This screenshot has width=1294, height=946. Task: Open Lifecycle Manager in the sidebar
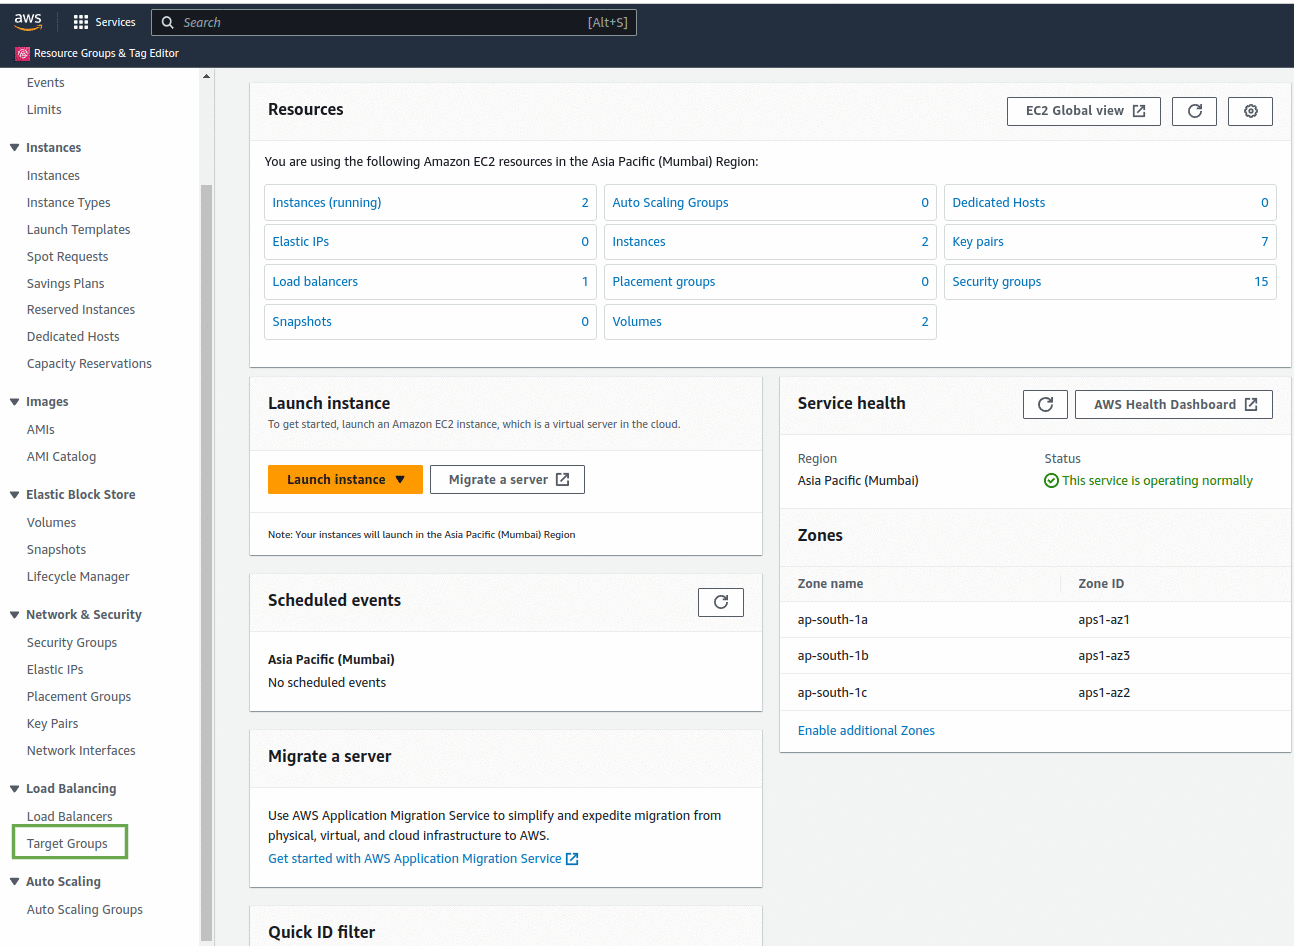tap(78, 576)
